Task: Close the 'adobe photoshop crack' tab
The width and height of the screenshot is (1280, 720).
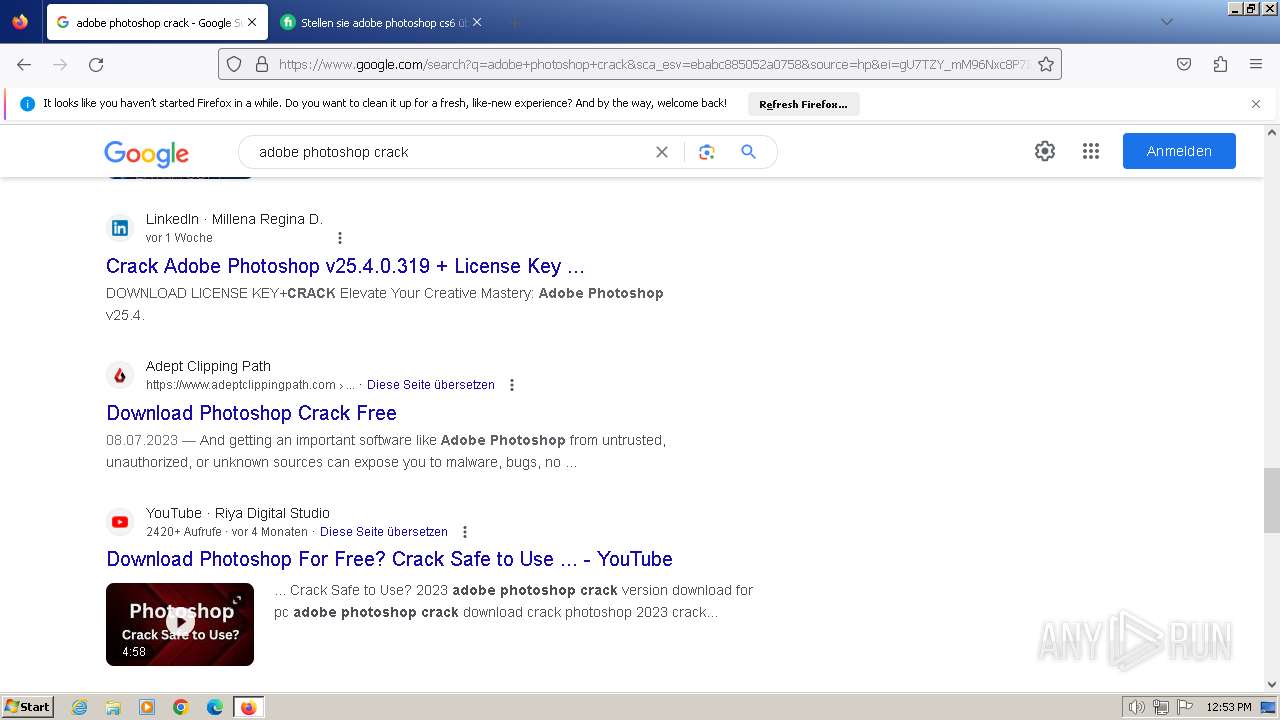Action: pyautogui.click(x=252, y=22)
